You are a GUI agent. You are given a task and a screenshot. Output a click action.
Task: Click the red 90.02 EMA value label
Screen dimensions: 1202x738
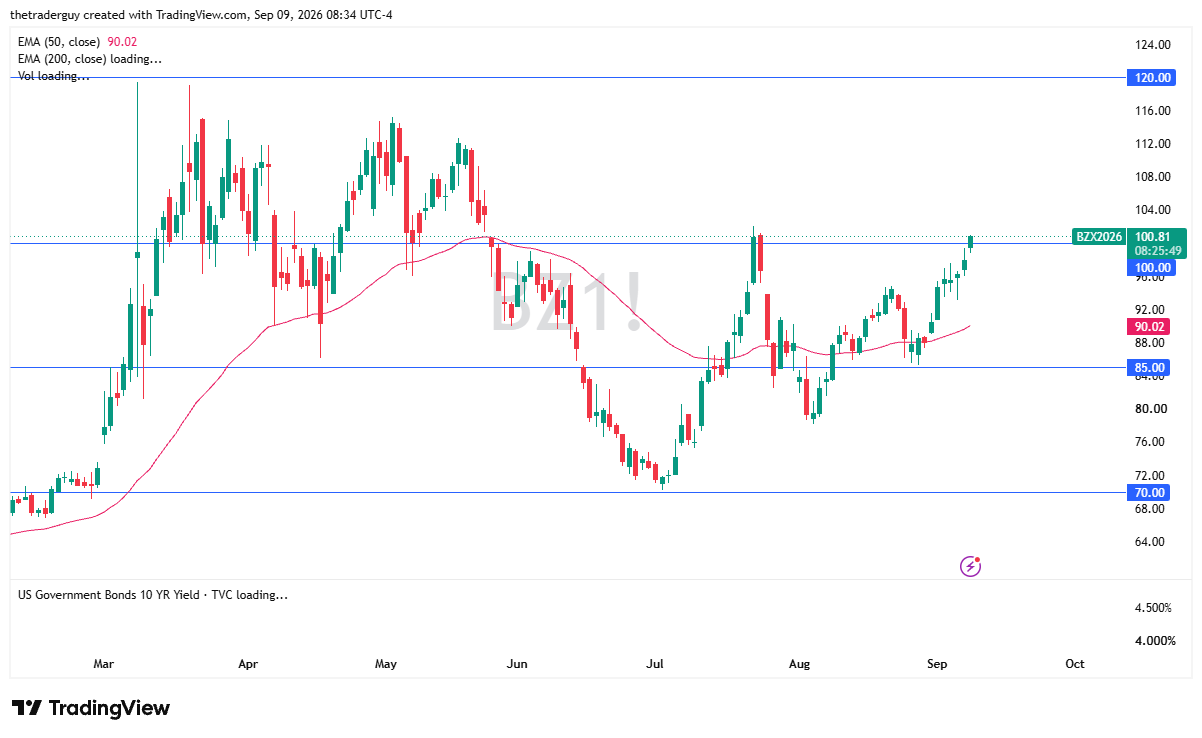(1150, 326)
